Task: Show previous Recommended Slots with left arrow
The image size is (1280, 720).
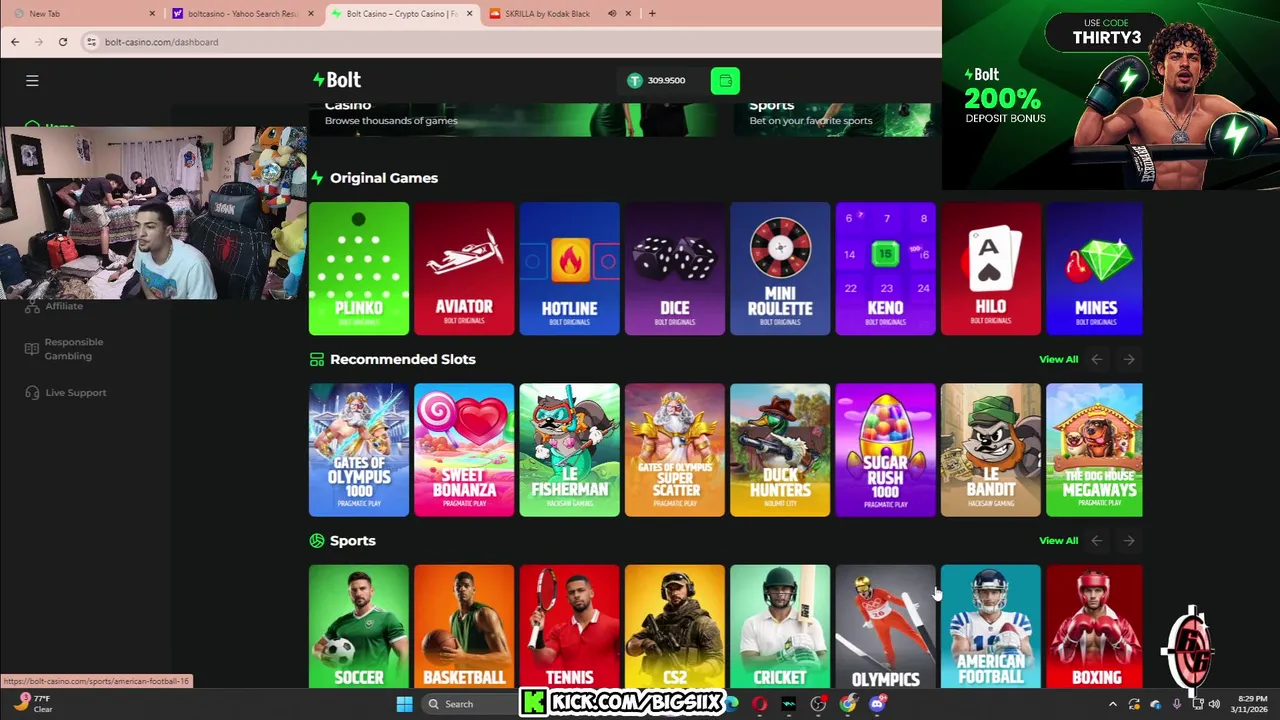Action: pos(1097,359)
